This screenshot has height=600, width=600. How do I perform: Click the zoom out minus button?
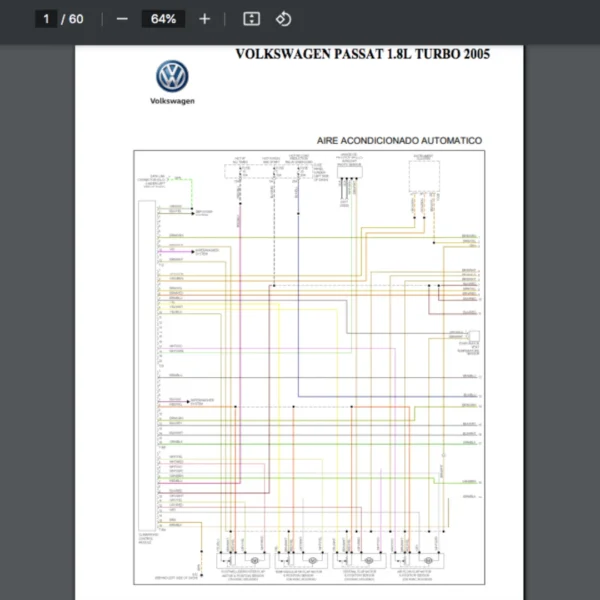tap(122, 19)
